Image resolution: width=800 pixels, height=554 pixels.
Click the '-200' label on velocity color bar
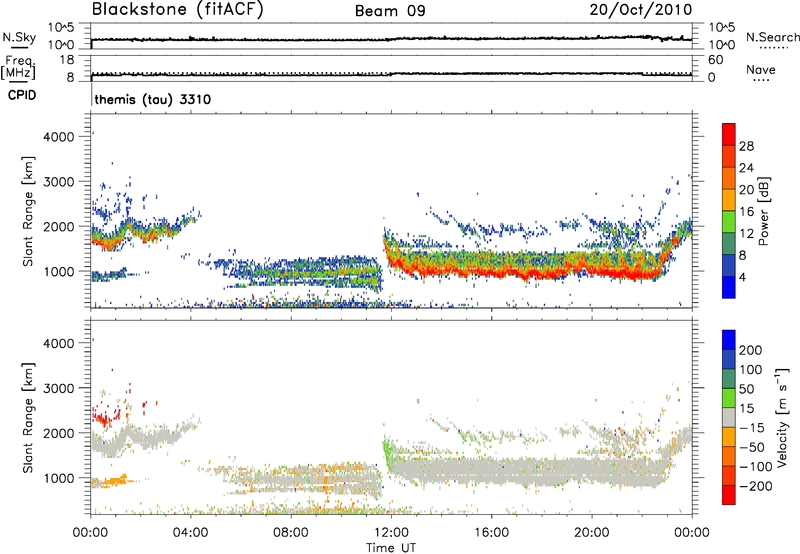click(756, 486)
